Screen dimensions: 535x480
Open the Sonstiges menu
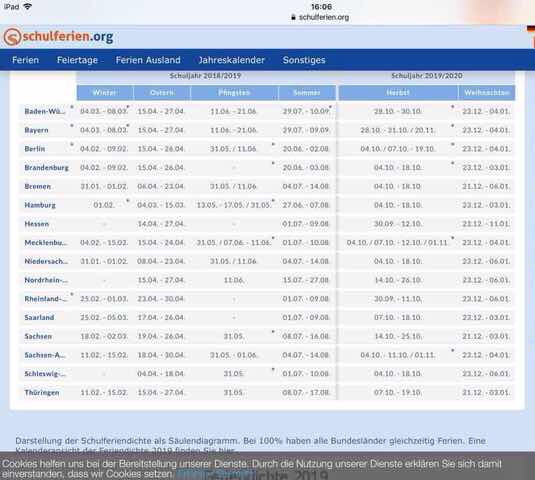point(304,60)
